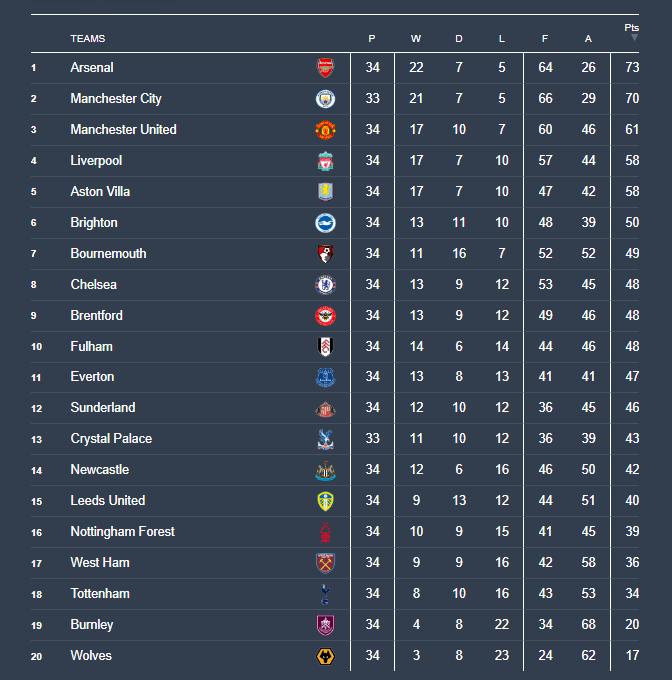This screenshot has height=680, width=672.
Task: Click the Arsenal club crest
Action: 325,68
